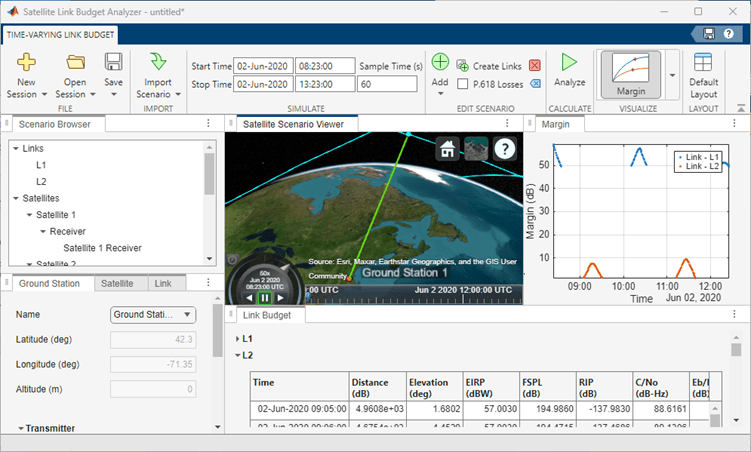Pause the scenario animation playback
Viewport: 751px width, 452px height.
(265, 297)
